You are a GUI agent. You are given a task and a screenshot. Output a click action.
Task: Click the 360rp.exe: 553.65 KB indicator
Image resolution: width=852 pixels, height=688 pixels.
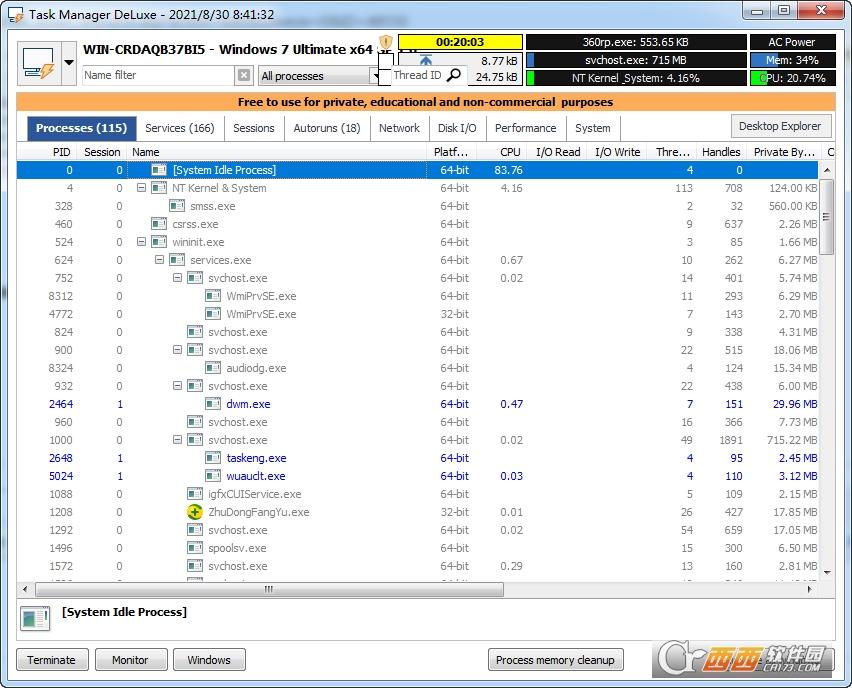point(636,42)
